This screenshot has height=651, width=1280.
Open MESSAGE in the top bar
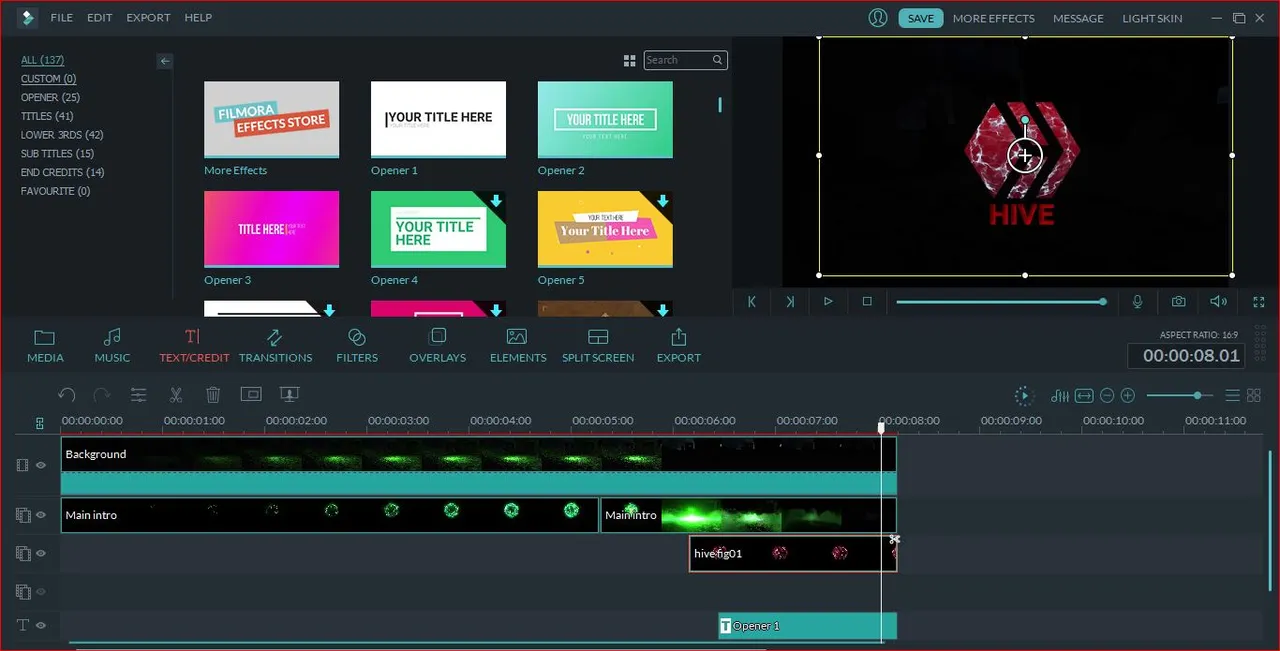[1078, 18]
